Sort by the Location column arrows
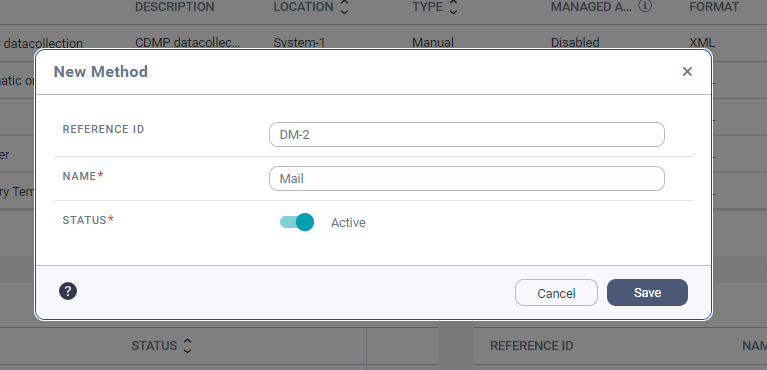The height and width of the screenshot is (370, 767). pos(344,7)
